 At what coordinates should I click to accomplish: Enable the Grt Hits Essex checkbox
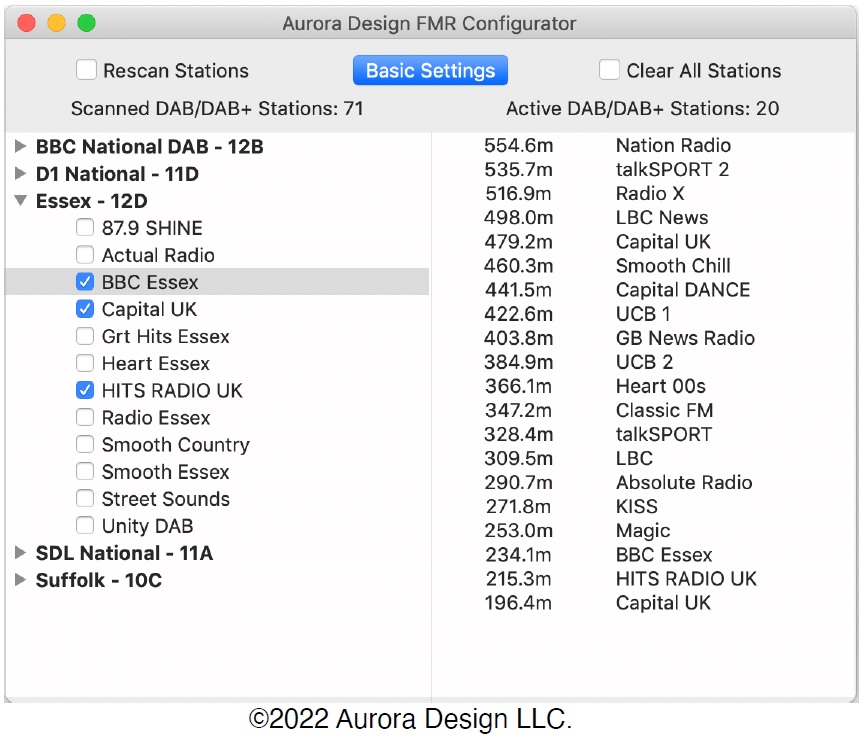pos(84,336)
